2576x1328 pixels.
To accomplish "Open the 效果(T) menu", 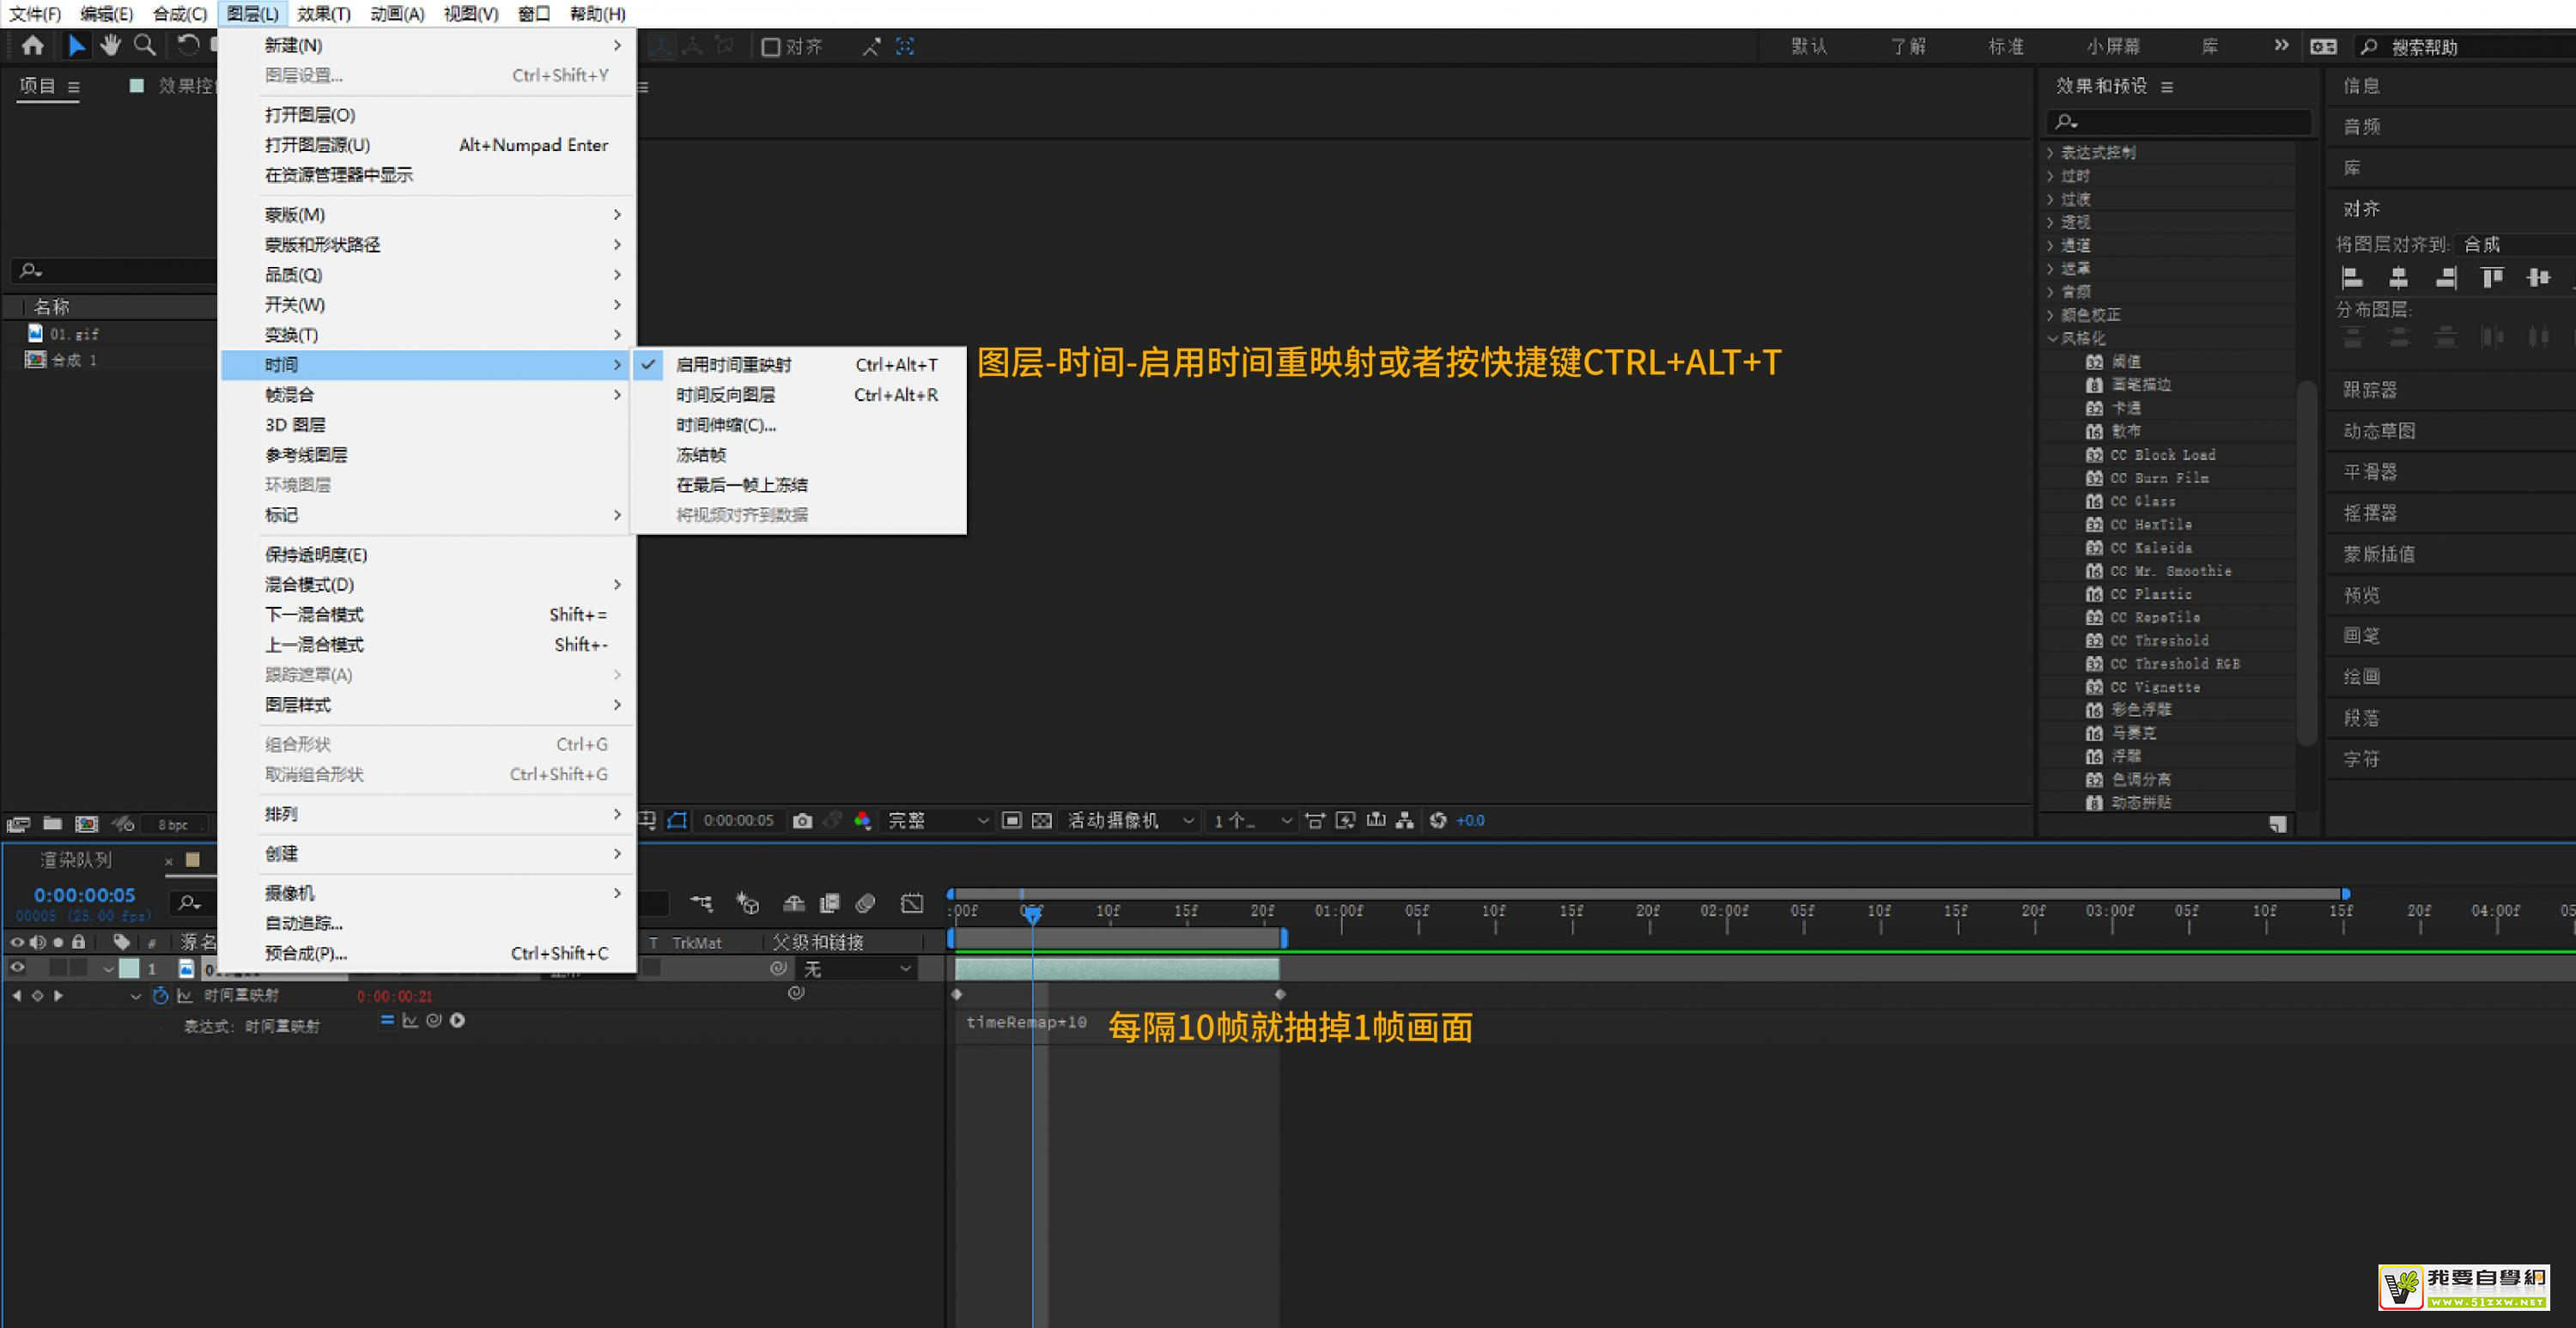I will coord(323,14).
